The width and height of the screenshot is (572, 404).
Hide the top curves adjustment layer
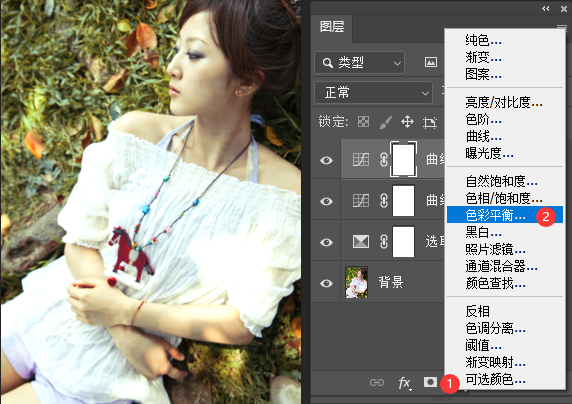326,160
